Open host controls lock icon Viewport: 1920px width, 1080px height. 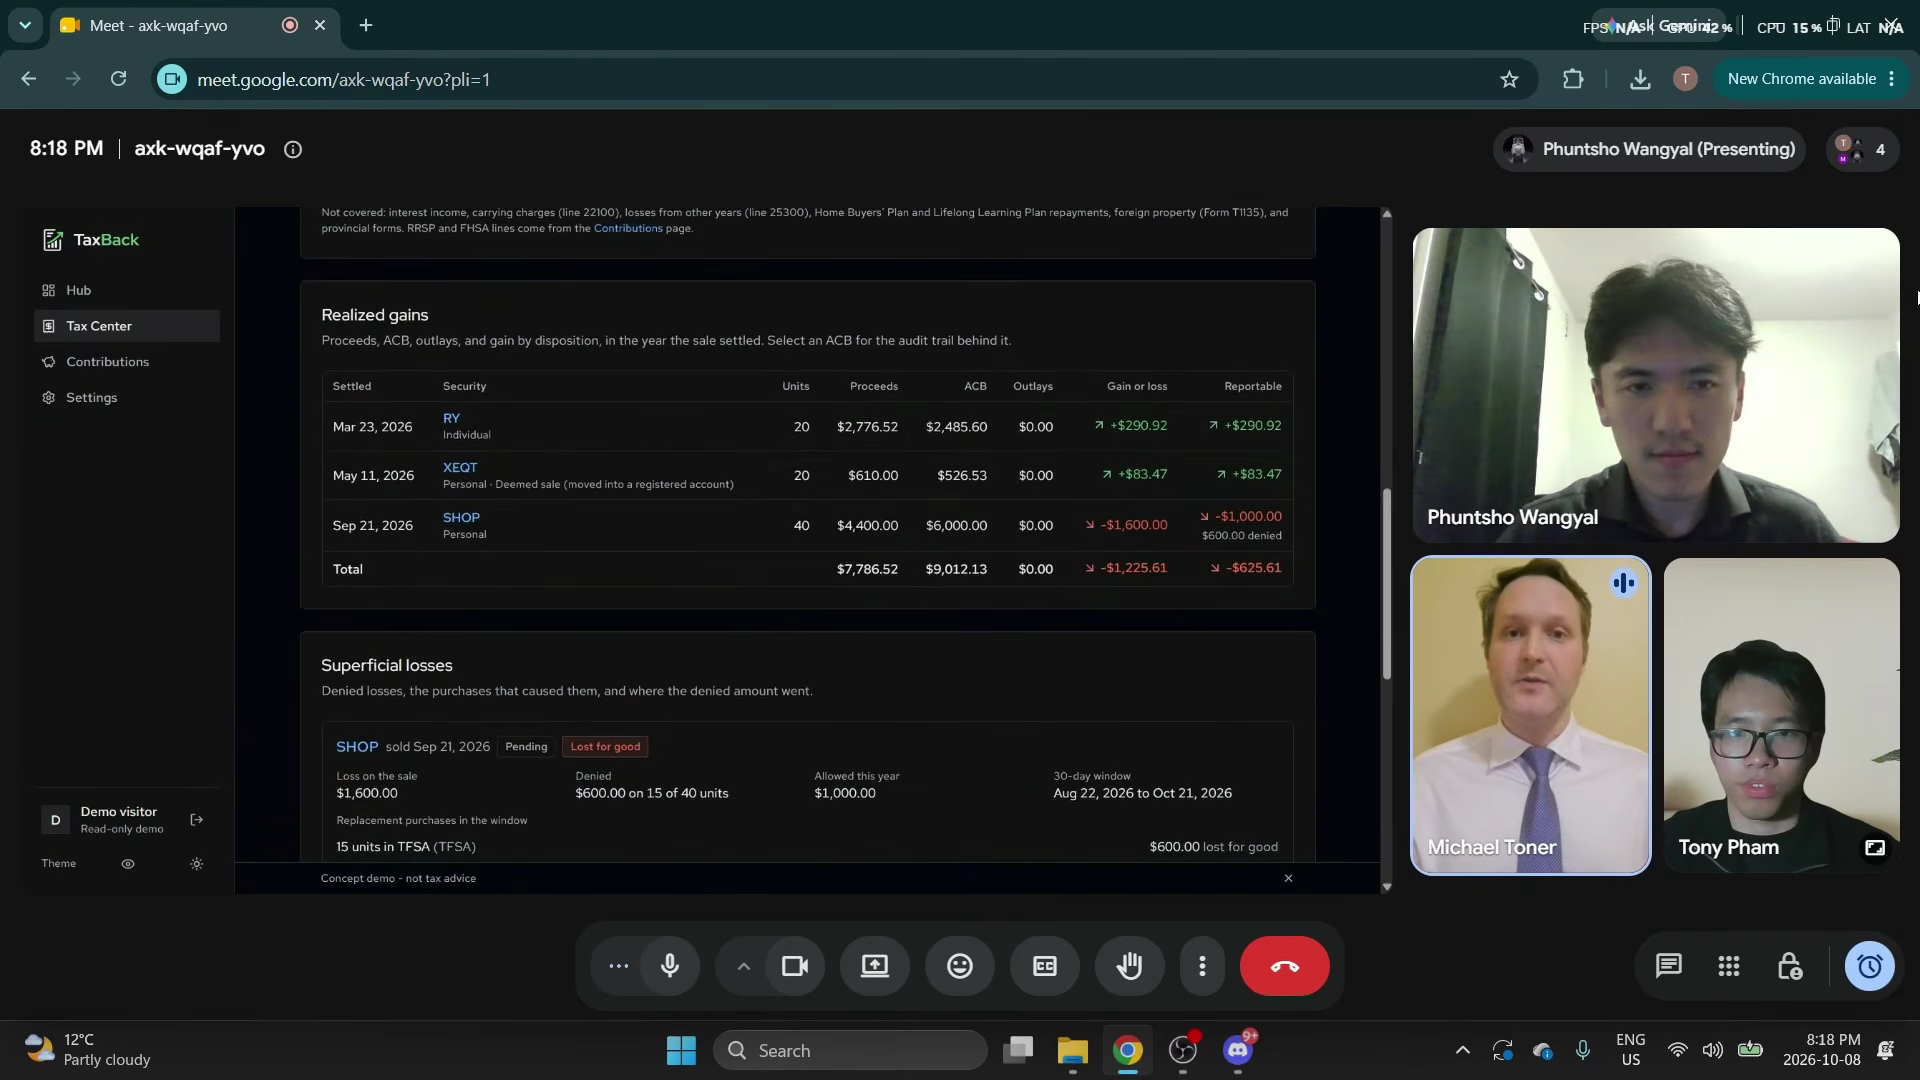point(1790,966)
